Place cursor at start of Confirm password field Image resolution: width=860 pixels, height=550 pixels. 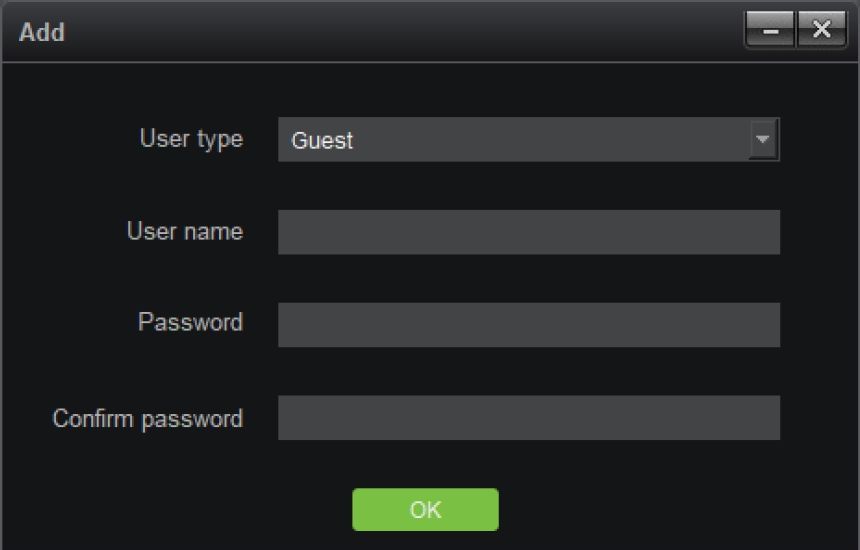pos(286,418)
